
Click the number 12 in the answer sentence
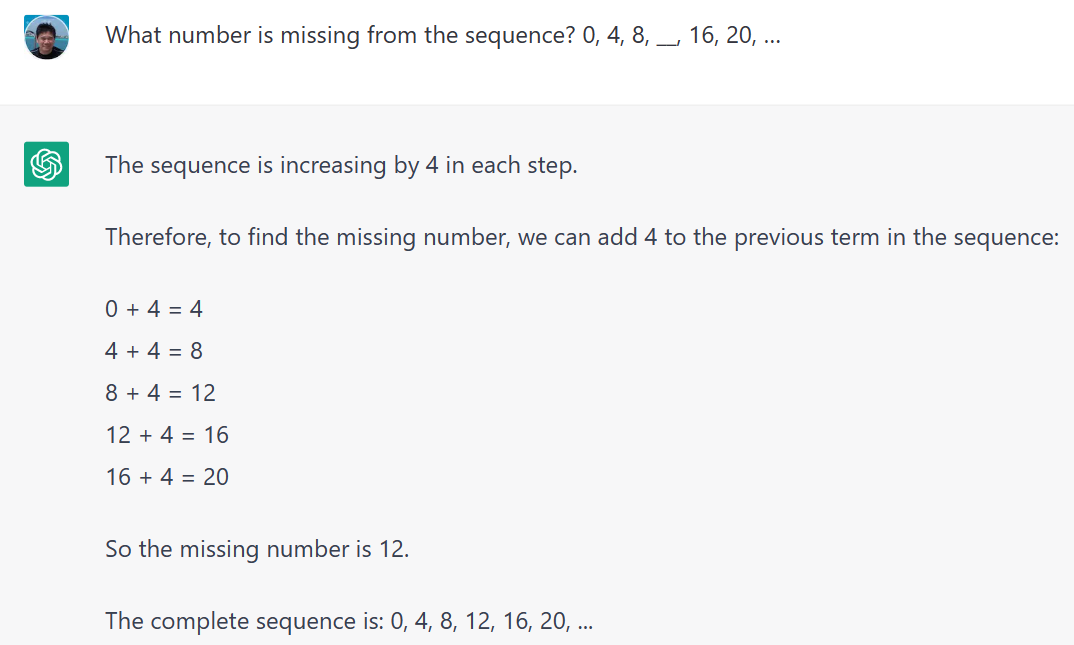point(392,549)
